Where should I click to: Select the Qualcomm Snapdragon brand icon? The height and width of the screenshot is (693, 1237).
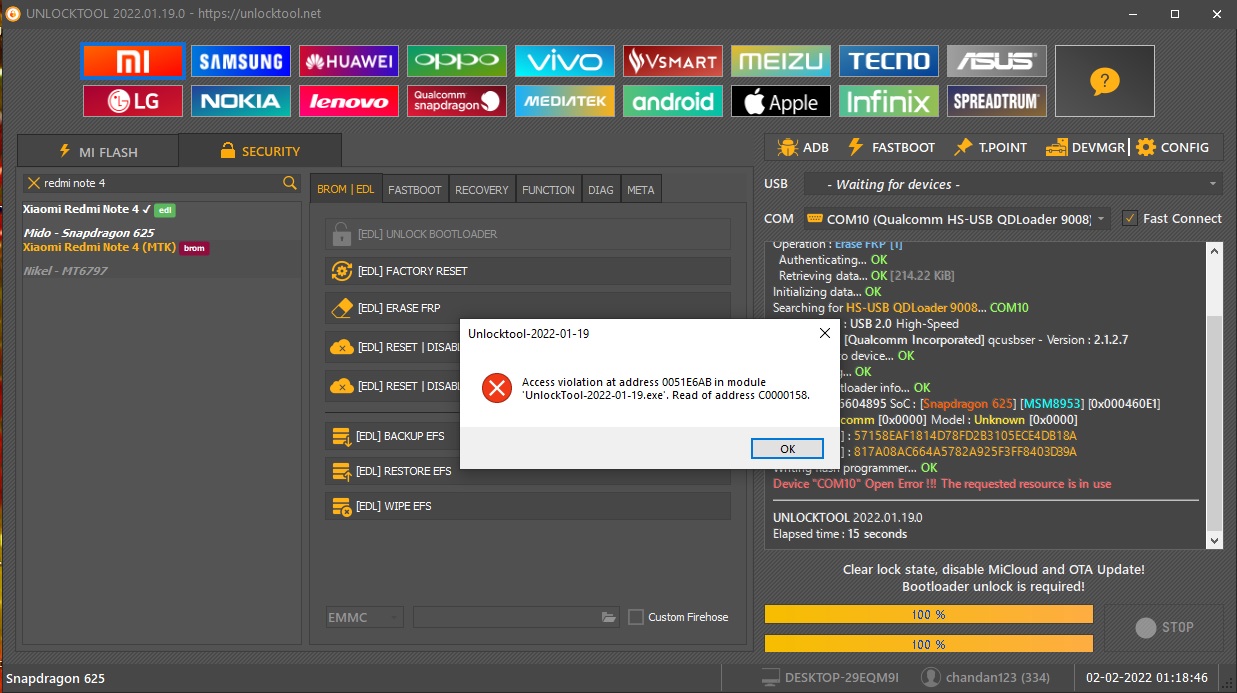click(456, 100)
